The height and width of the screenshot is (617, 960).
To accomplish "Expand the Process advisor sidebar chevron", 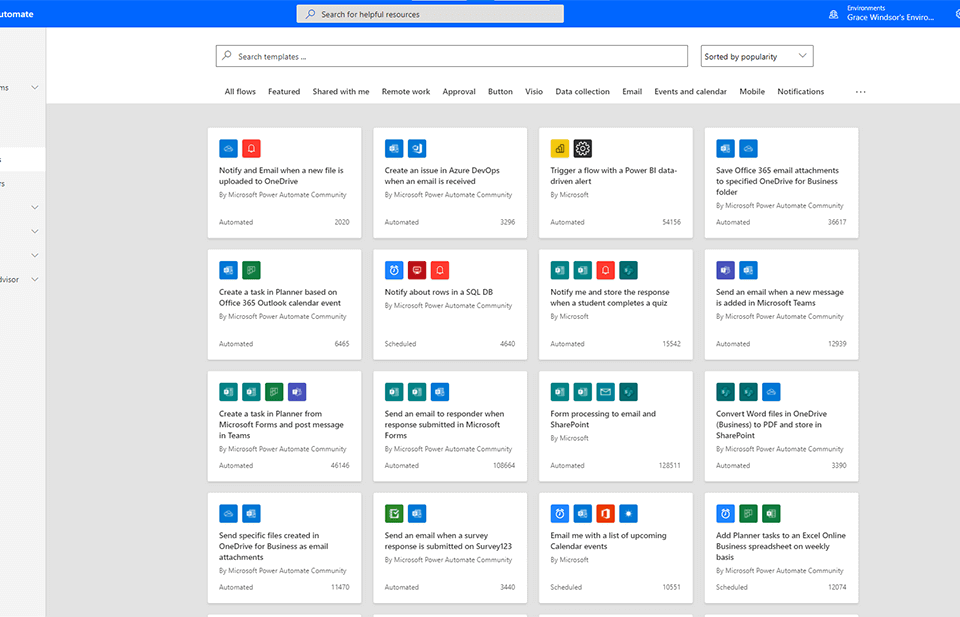I will [x=35, y=280].
